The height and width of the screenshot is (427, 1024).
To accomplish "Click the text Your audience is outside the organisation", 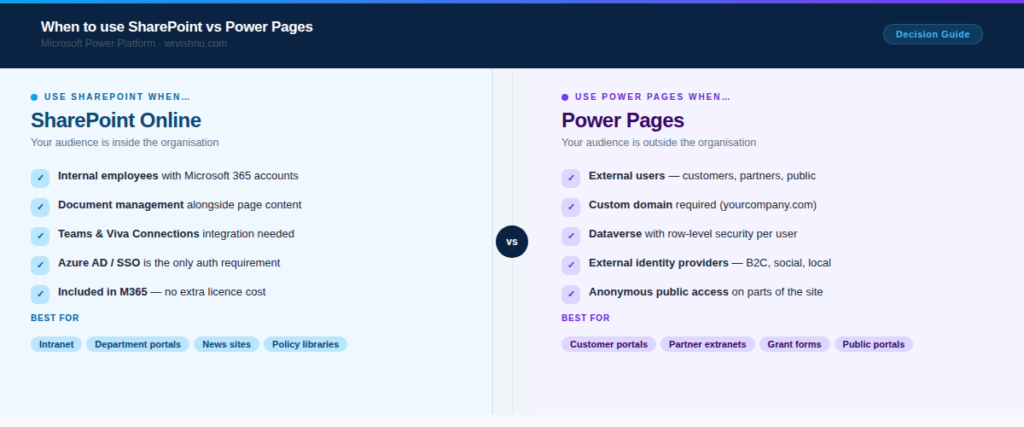I will point(659,142).
